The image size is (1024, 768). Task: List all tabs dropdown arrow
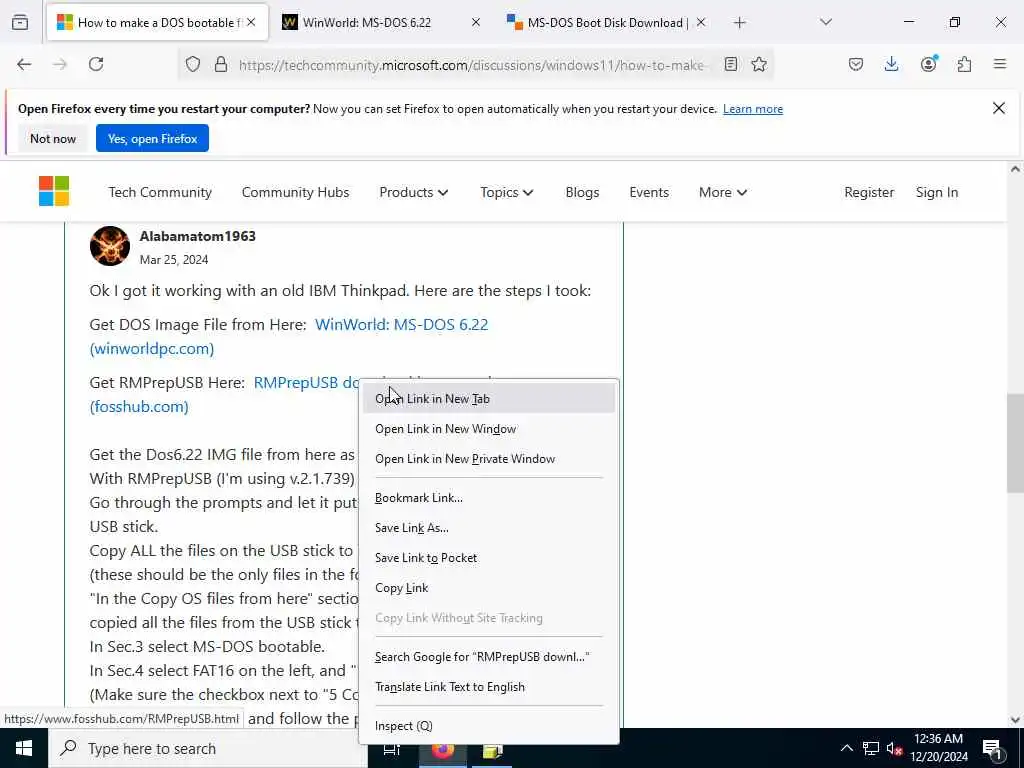825,22
